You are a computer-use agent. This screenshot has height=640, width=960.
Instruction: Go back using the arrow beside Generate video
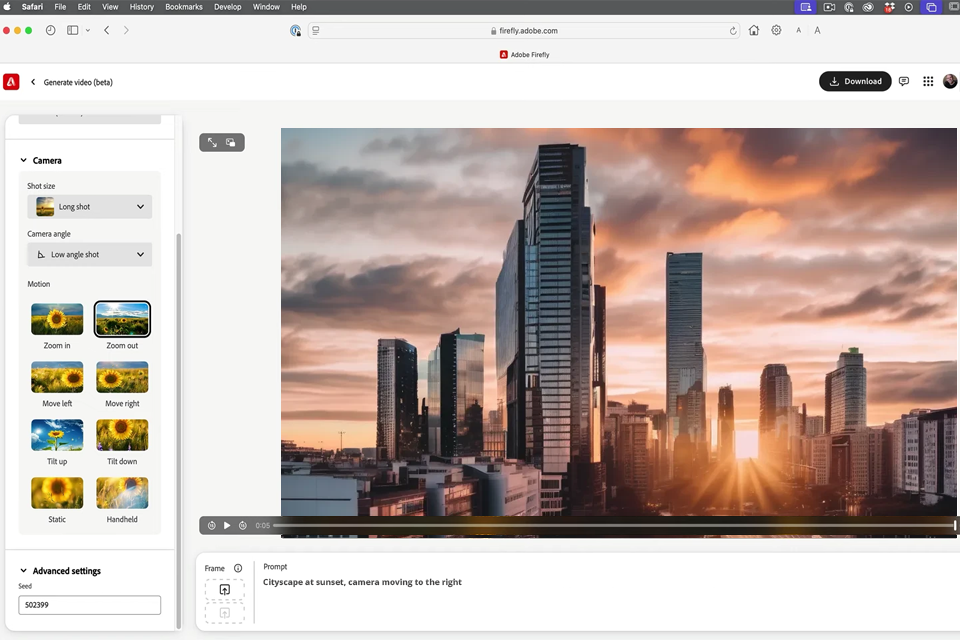pyautogui.click(x=33, y=82)
